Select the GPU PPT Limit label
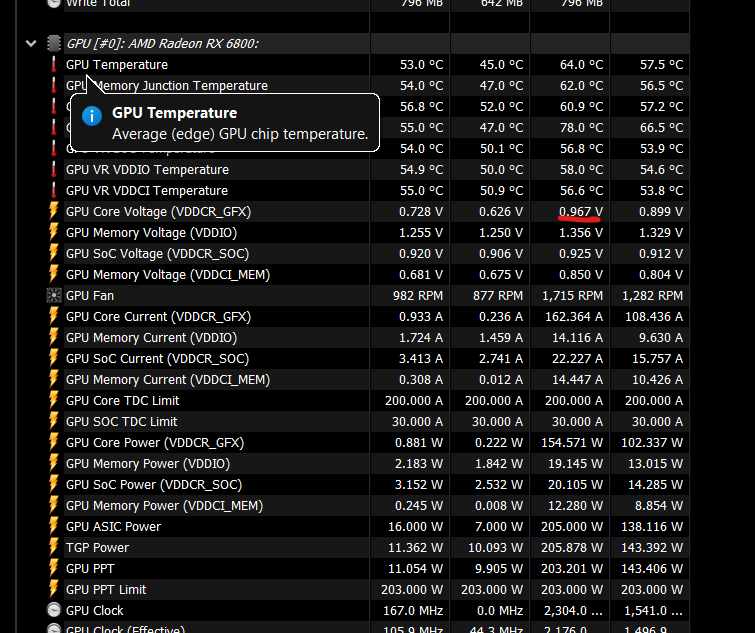The width and height of the screenshot is (755, 633). point(106,590)
